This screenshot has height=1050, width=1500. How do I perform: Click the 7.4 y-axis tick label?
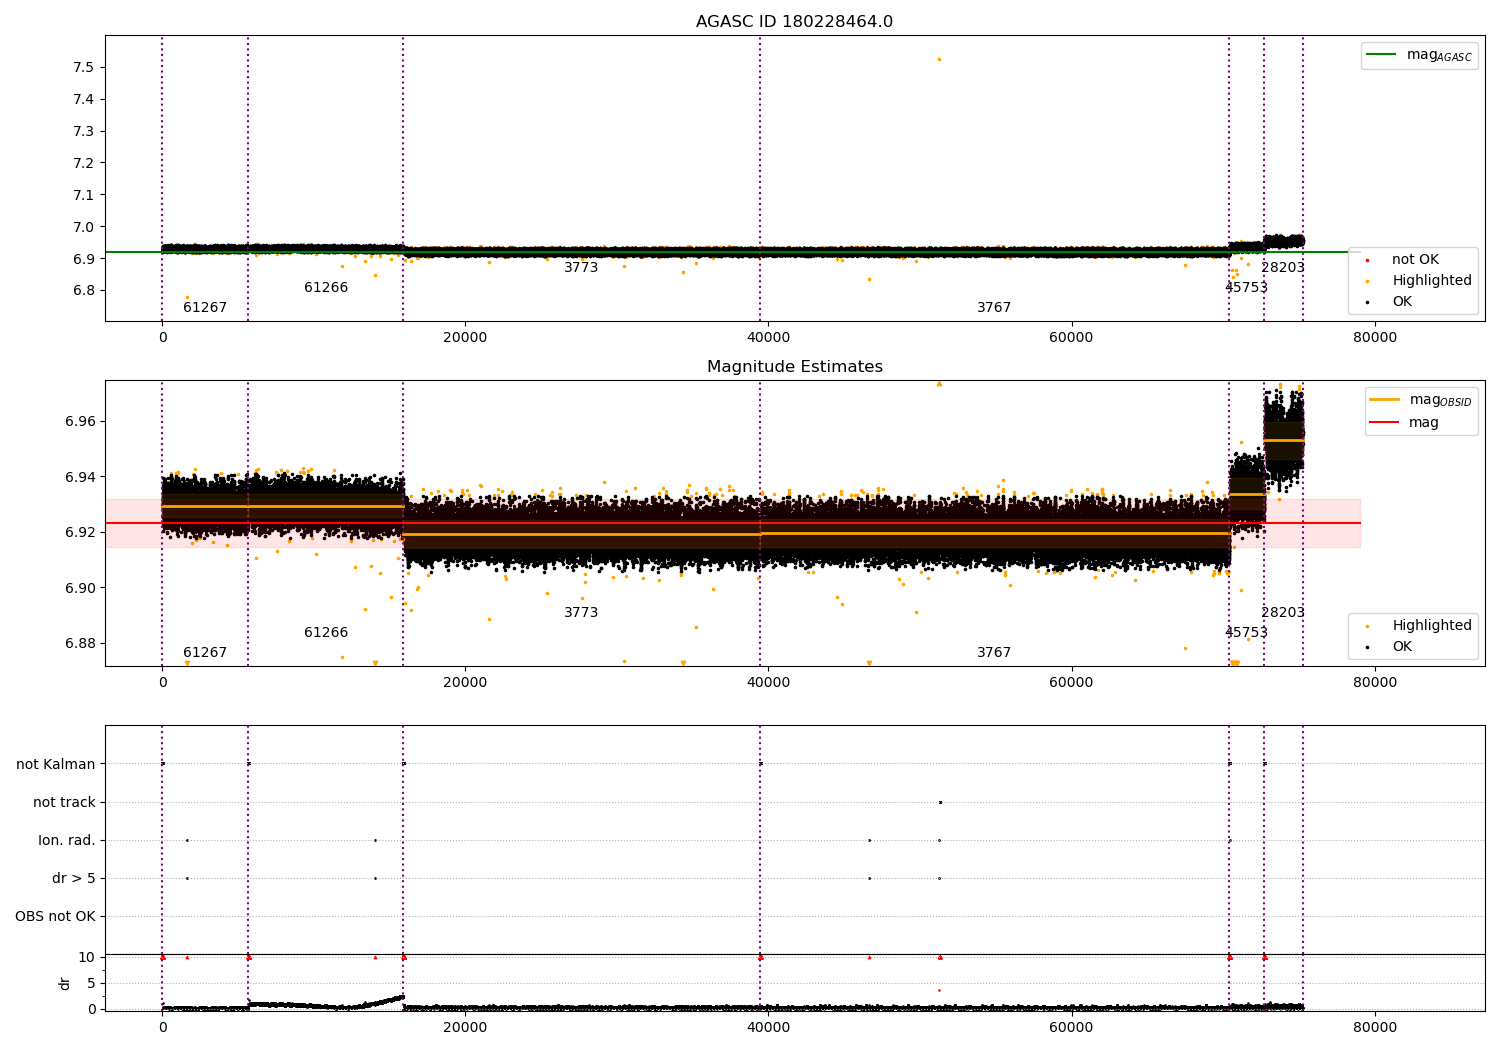pos(84,100)
